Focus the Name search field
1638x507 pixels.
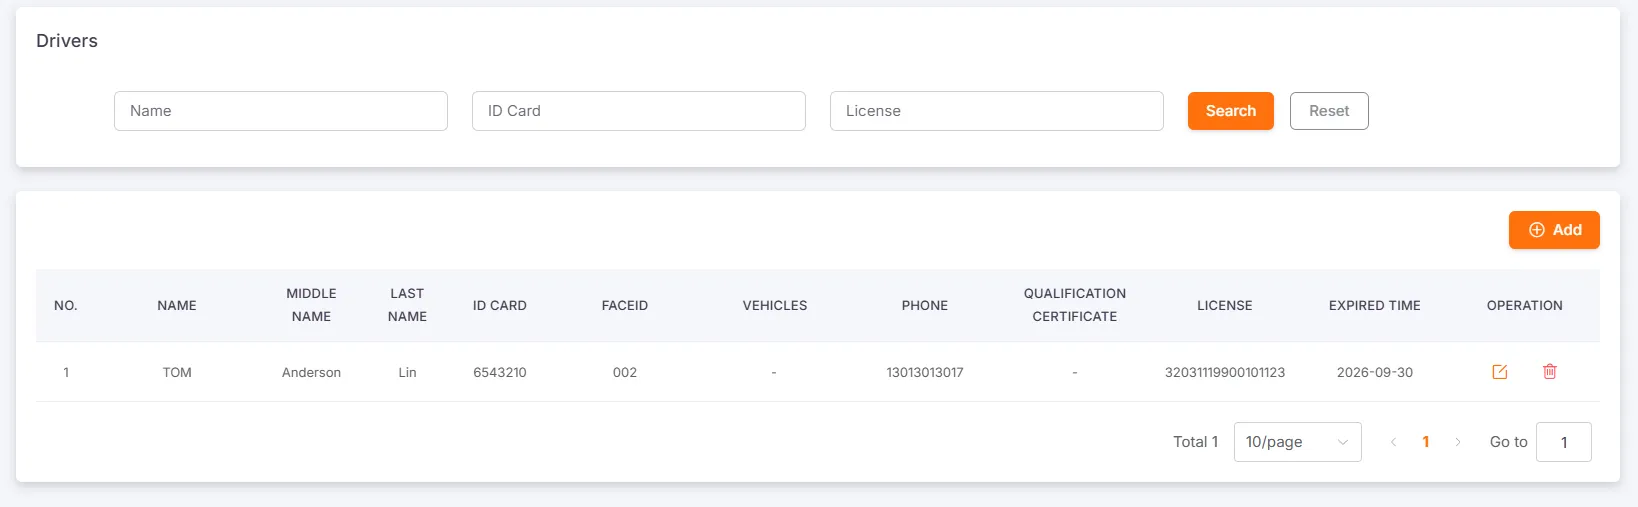[281, 111]
